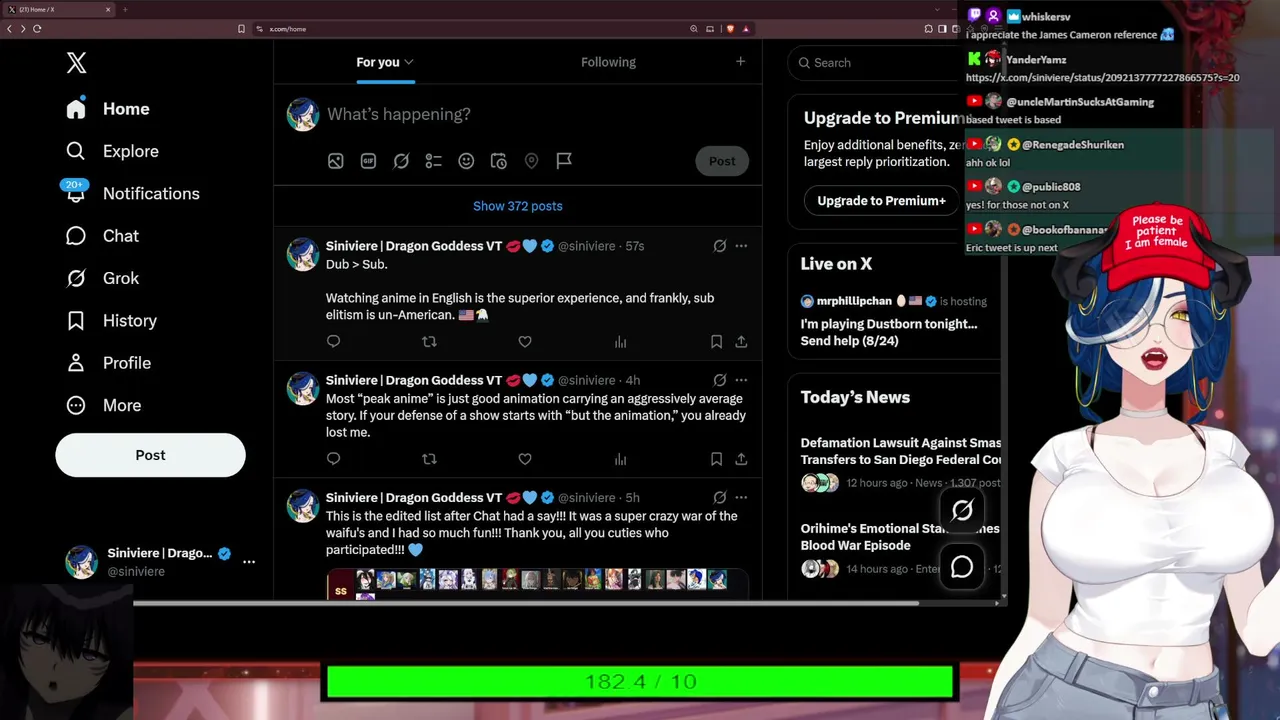Image resolution: width=1280 pixels, height=720 pixels.
Task: Share the peak anime post
Action: pyautogui.click(x=741, y=459)
